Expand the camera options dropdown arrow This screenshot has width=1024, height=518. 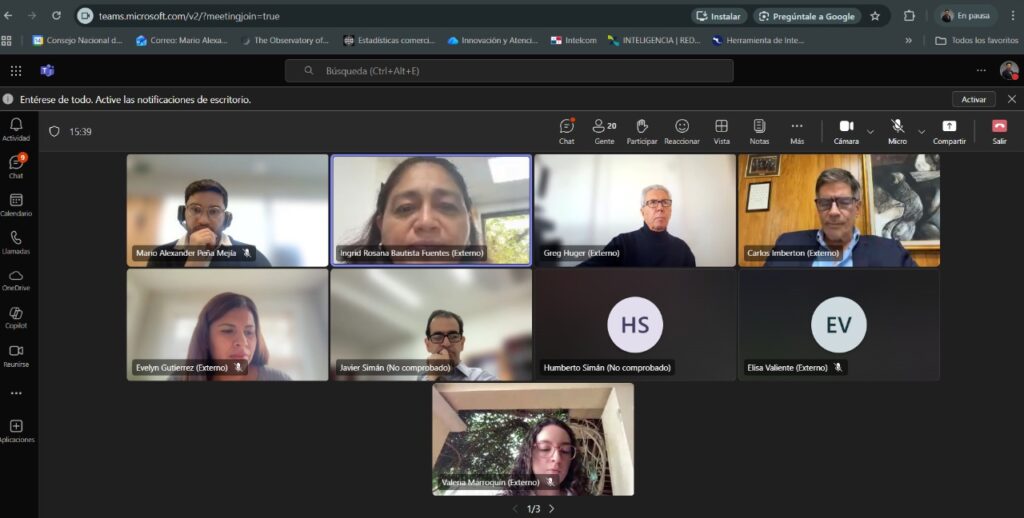[x=870, y=131]
